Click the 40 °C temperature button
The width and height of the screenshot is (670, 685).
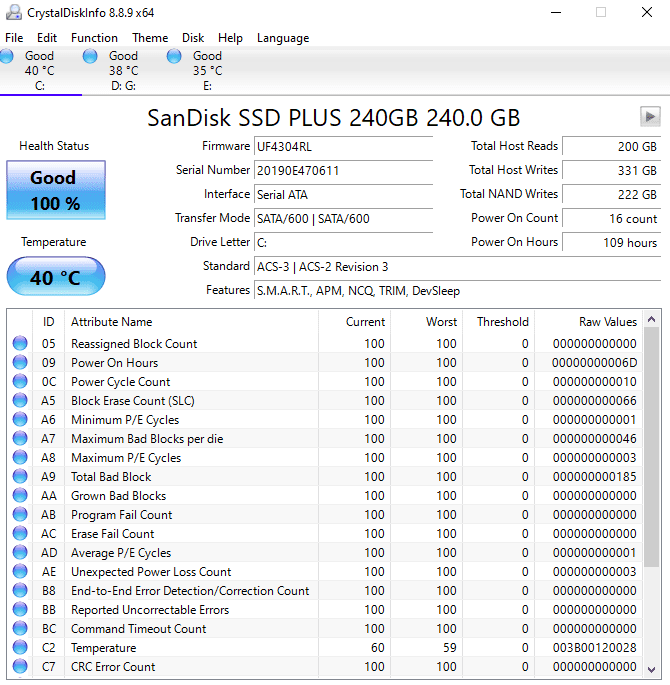click(55, 278)
